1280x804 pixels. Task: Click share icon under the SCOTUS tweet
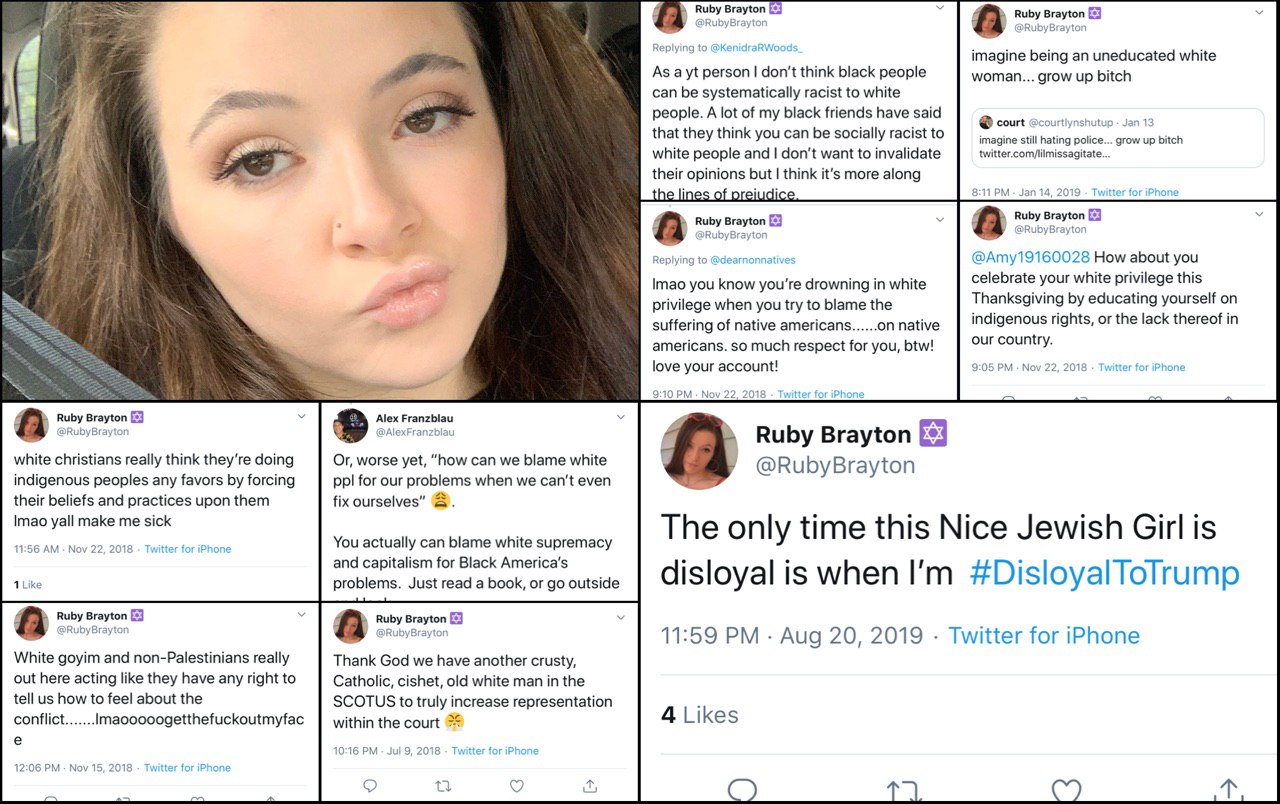pos(590,786)
